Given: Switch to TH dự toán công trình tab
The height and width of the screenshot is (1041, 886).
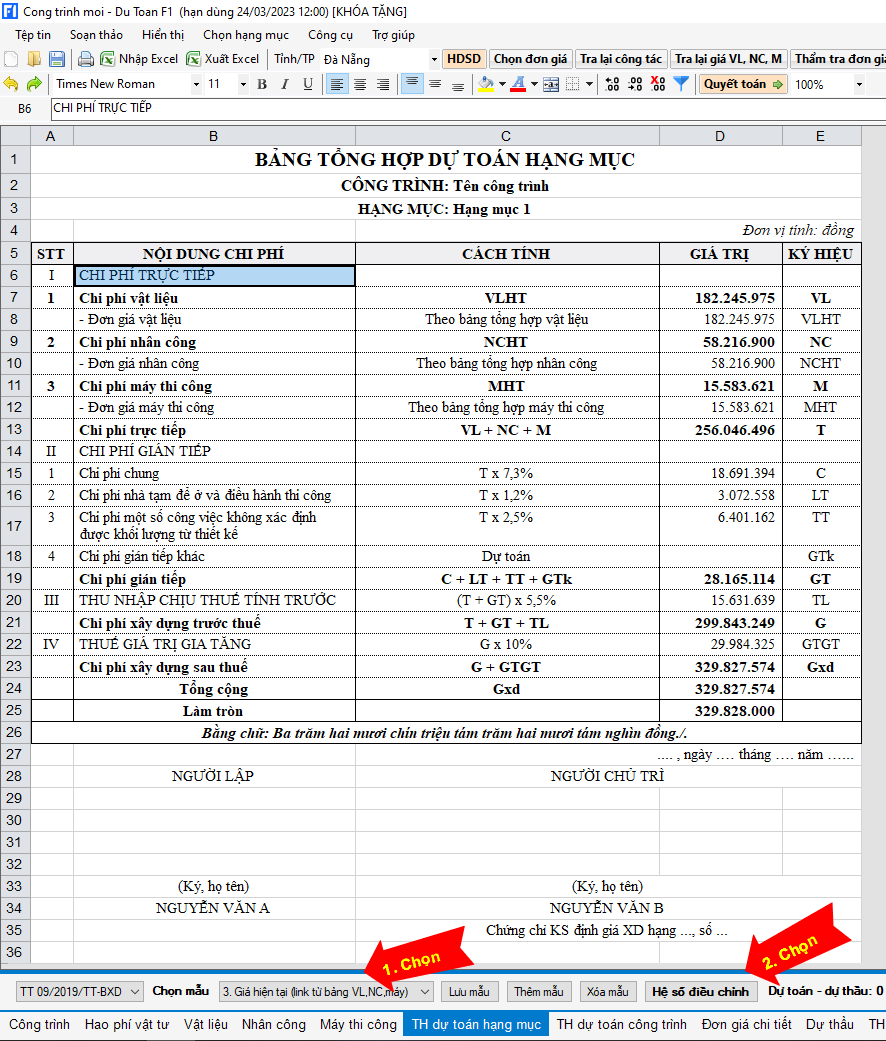Looking at the screenshot, I should (622, 1024).
